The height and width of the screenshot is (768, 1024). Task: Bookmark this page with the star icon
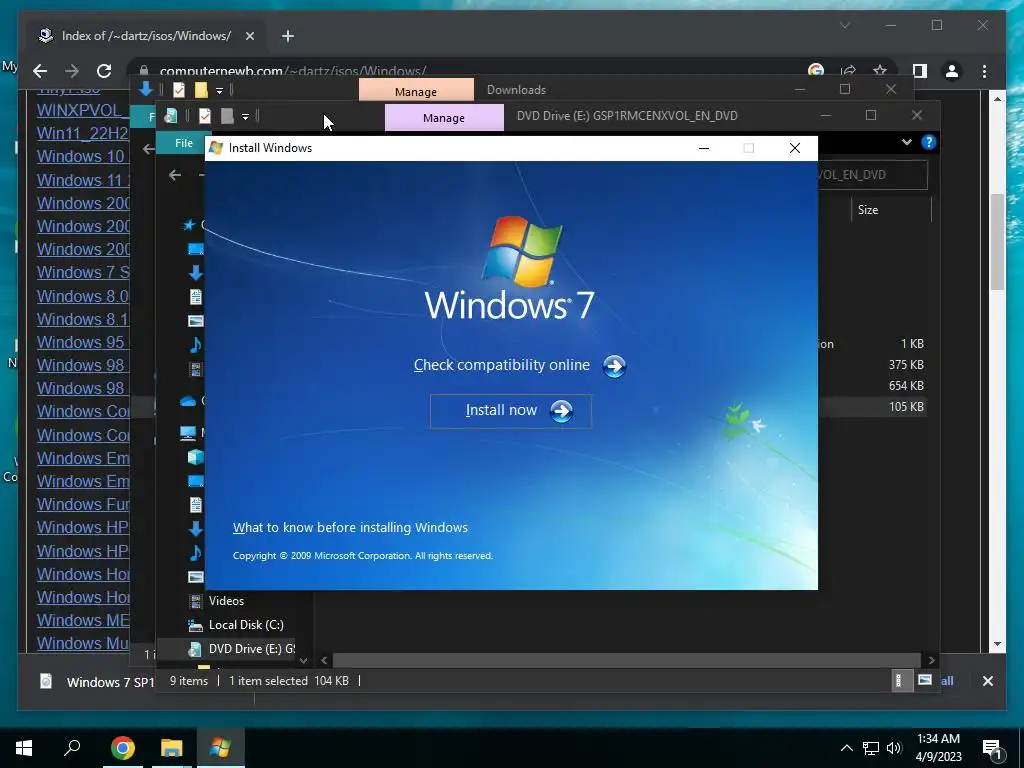(880, 71)
